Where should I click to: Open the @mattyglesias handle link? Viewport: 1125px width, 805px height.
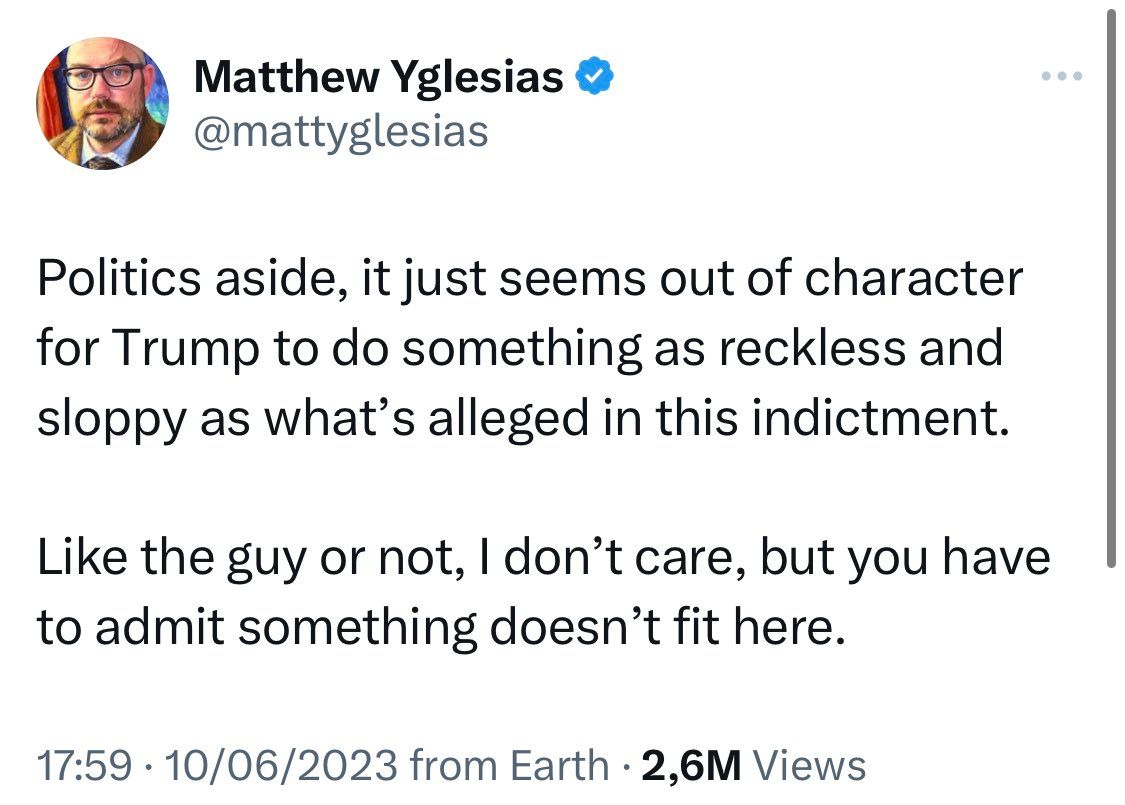click(342, 132)
